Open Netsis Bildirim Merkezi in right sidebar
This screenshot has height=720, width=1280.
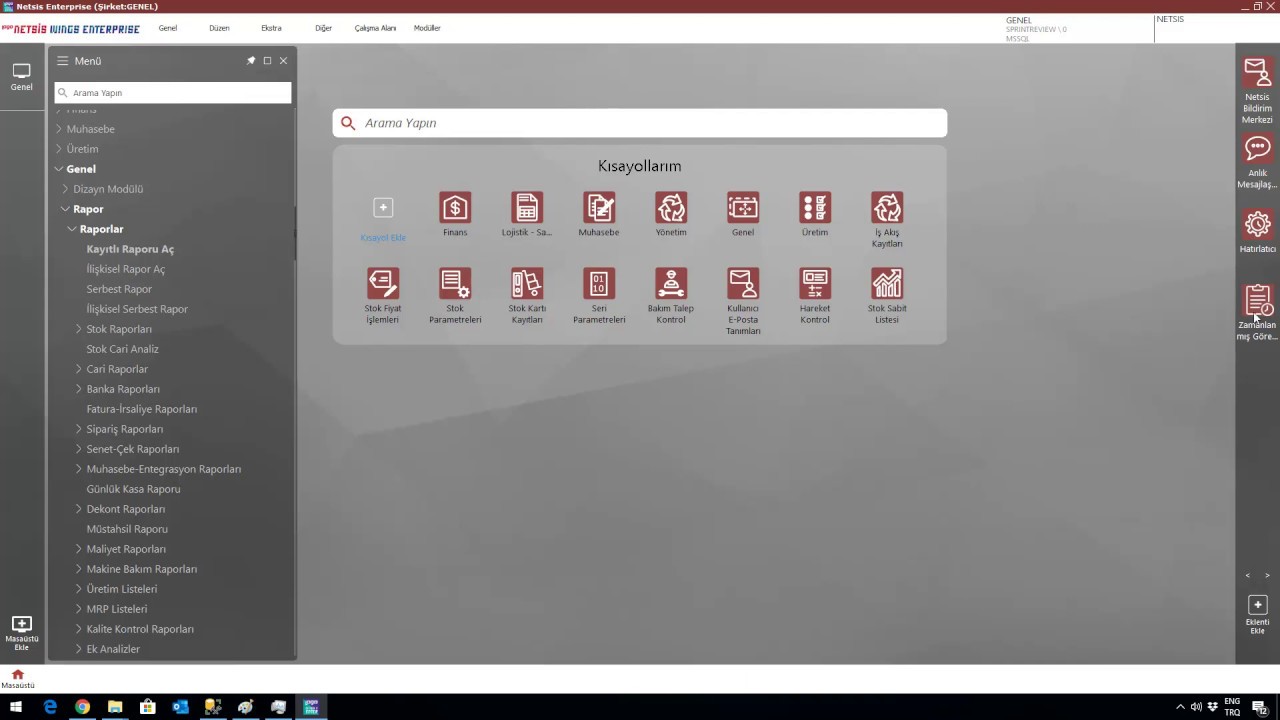[1257, 73]
